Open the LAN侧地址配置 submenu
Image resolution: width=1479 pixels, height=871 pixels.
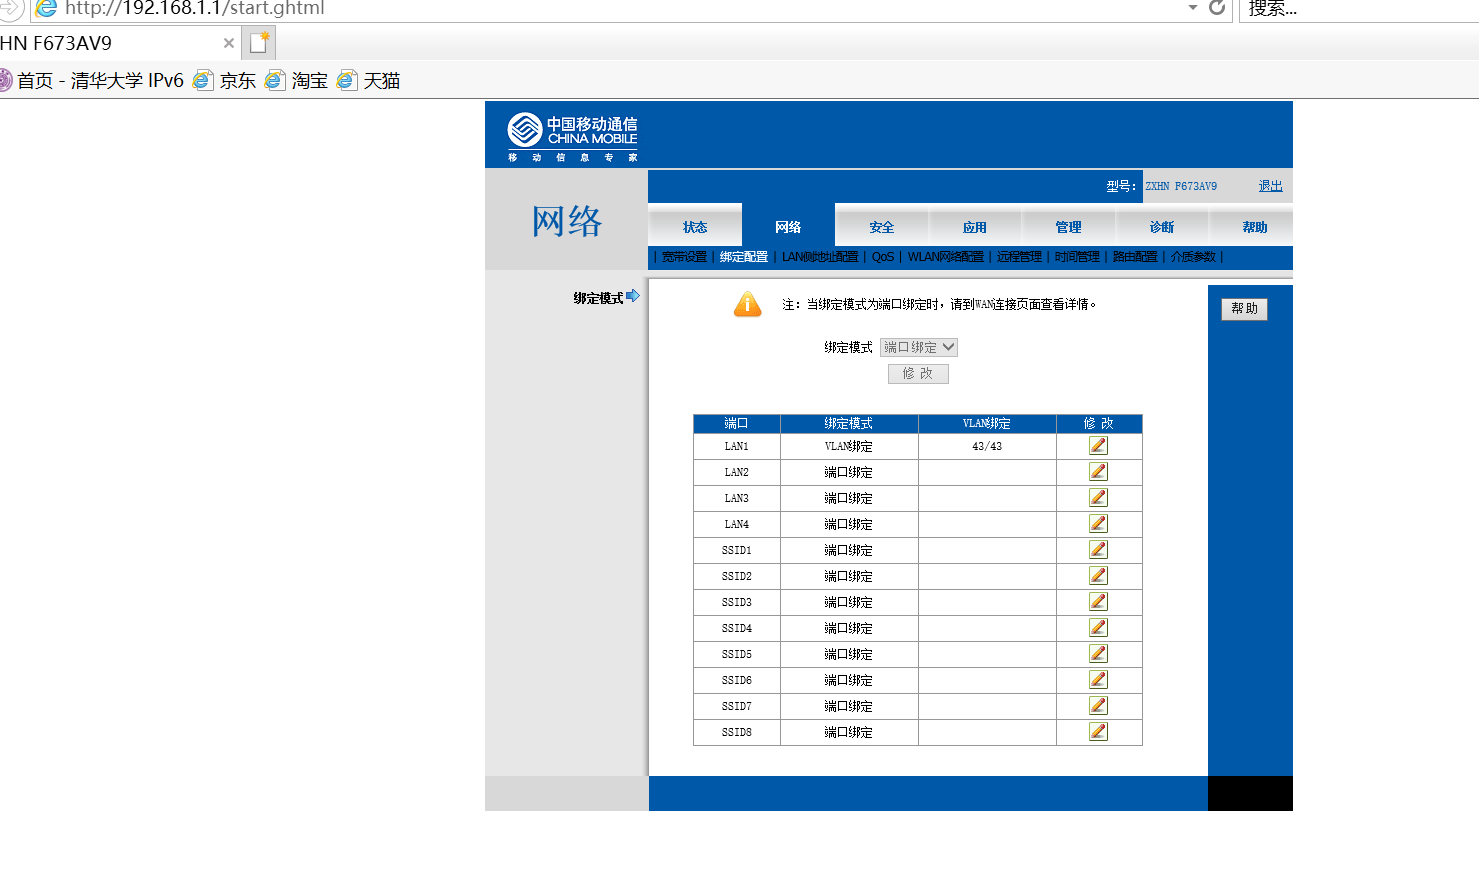820,257
